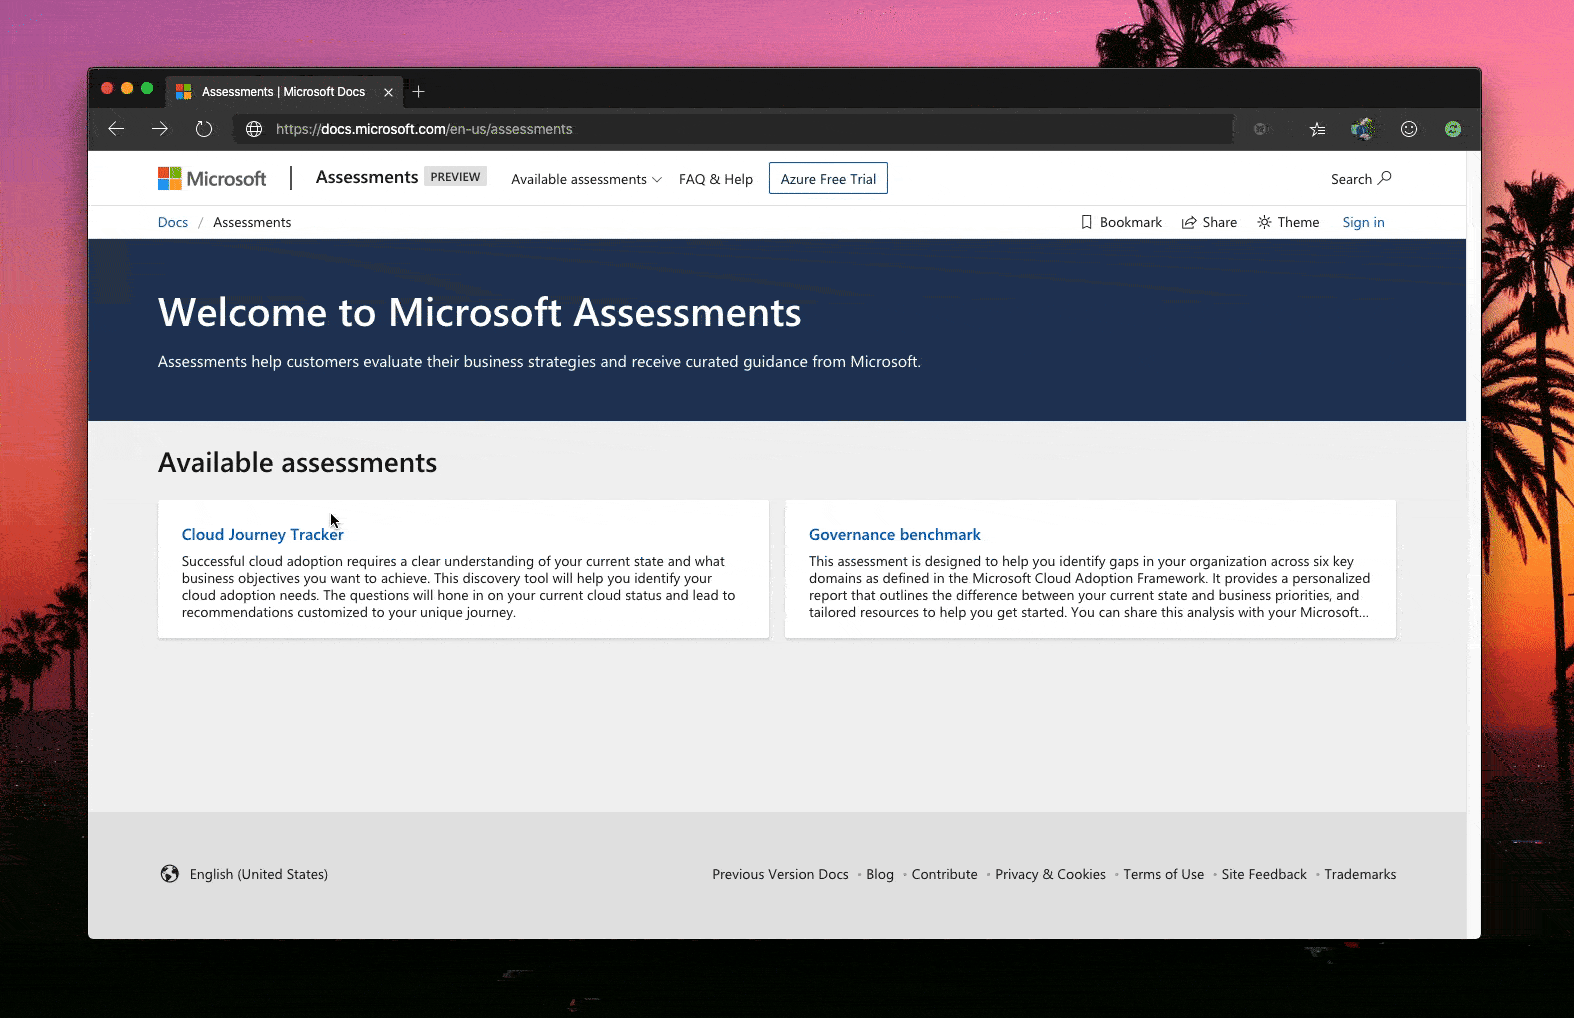Change language via English (United States) link

pyautogui.click(x=259, y=874)
